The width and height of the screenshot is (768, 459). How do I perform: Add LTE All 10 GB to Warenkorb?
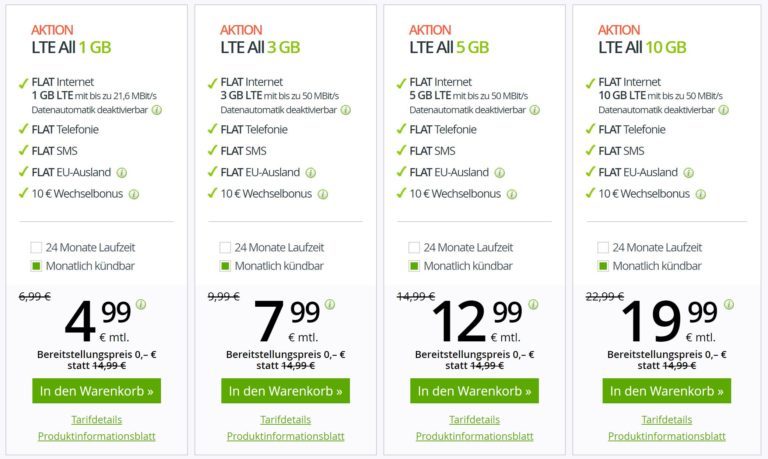666,390
